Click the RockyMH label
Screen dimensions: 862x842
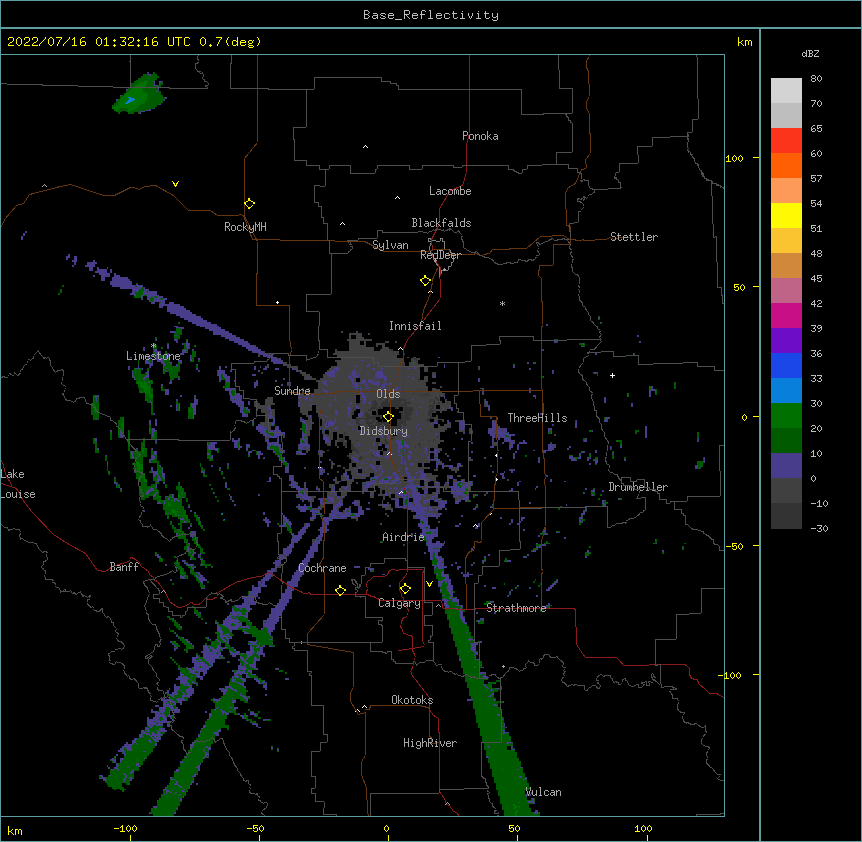(245, 227)
